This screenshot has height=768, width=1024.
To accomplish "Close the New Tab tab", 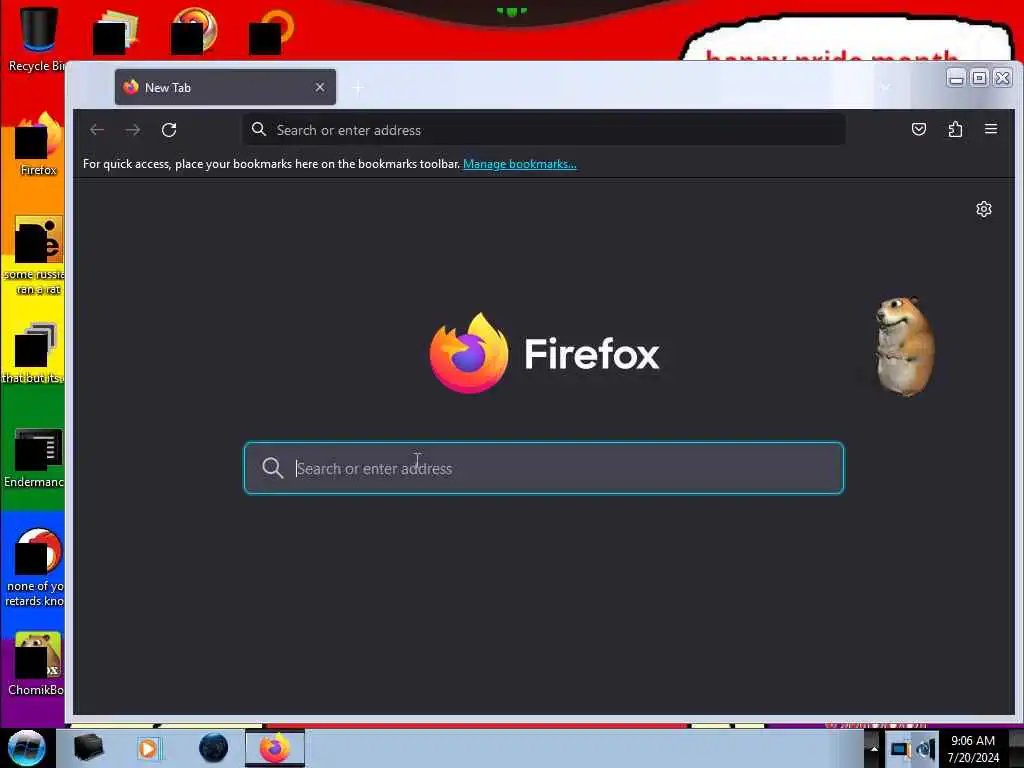I will [320, 87].
